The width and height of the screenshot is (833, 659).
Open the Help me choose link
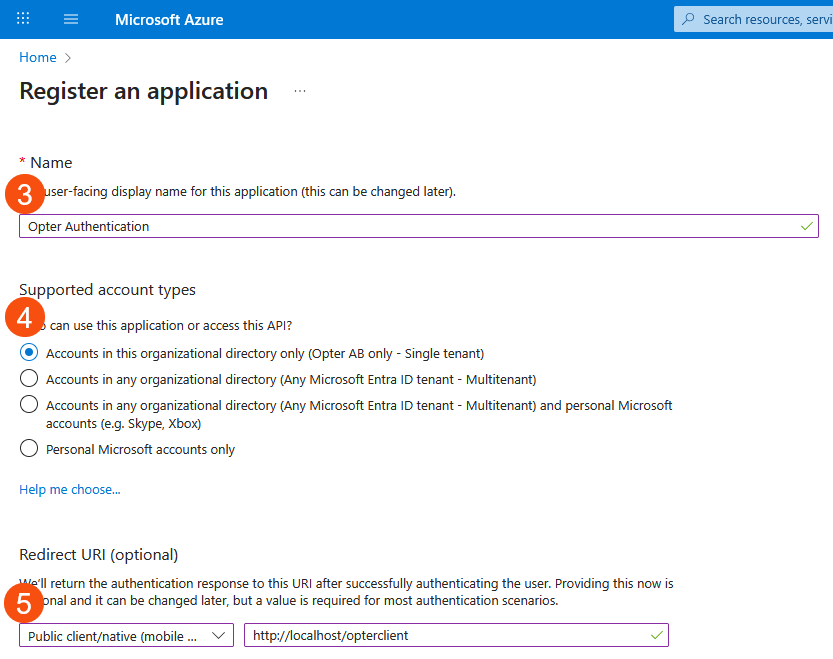point(70,490)
